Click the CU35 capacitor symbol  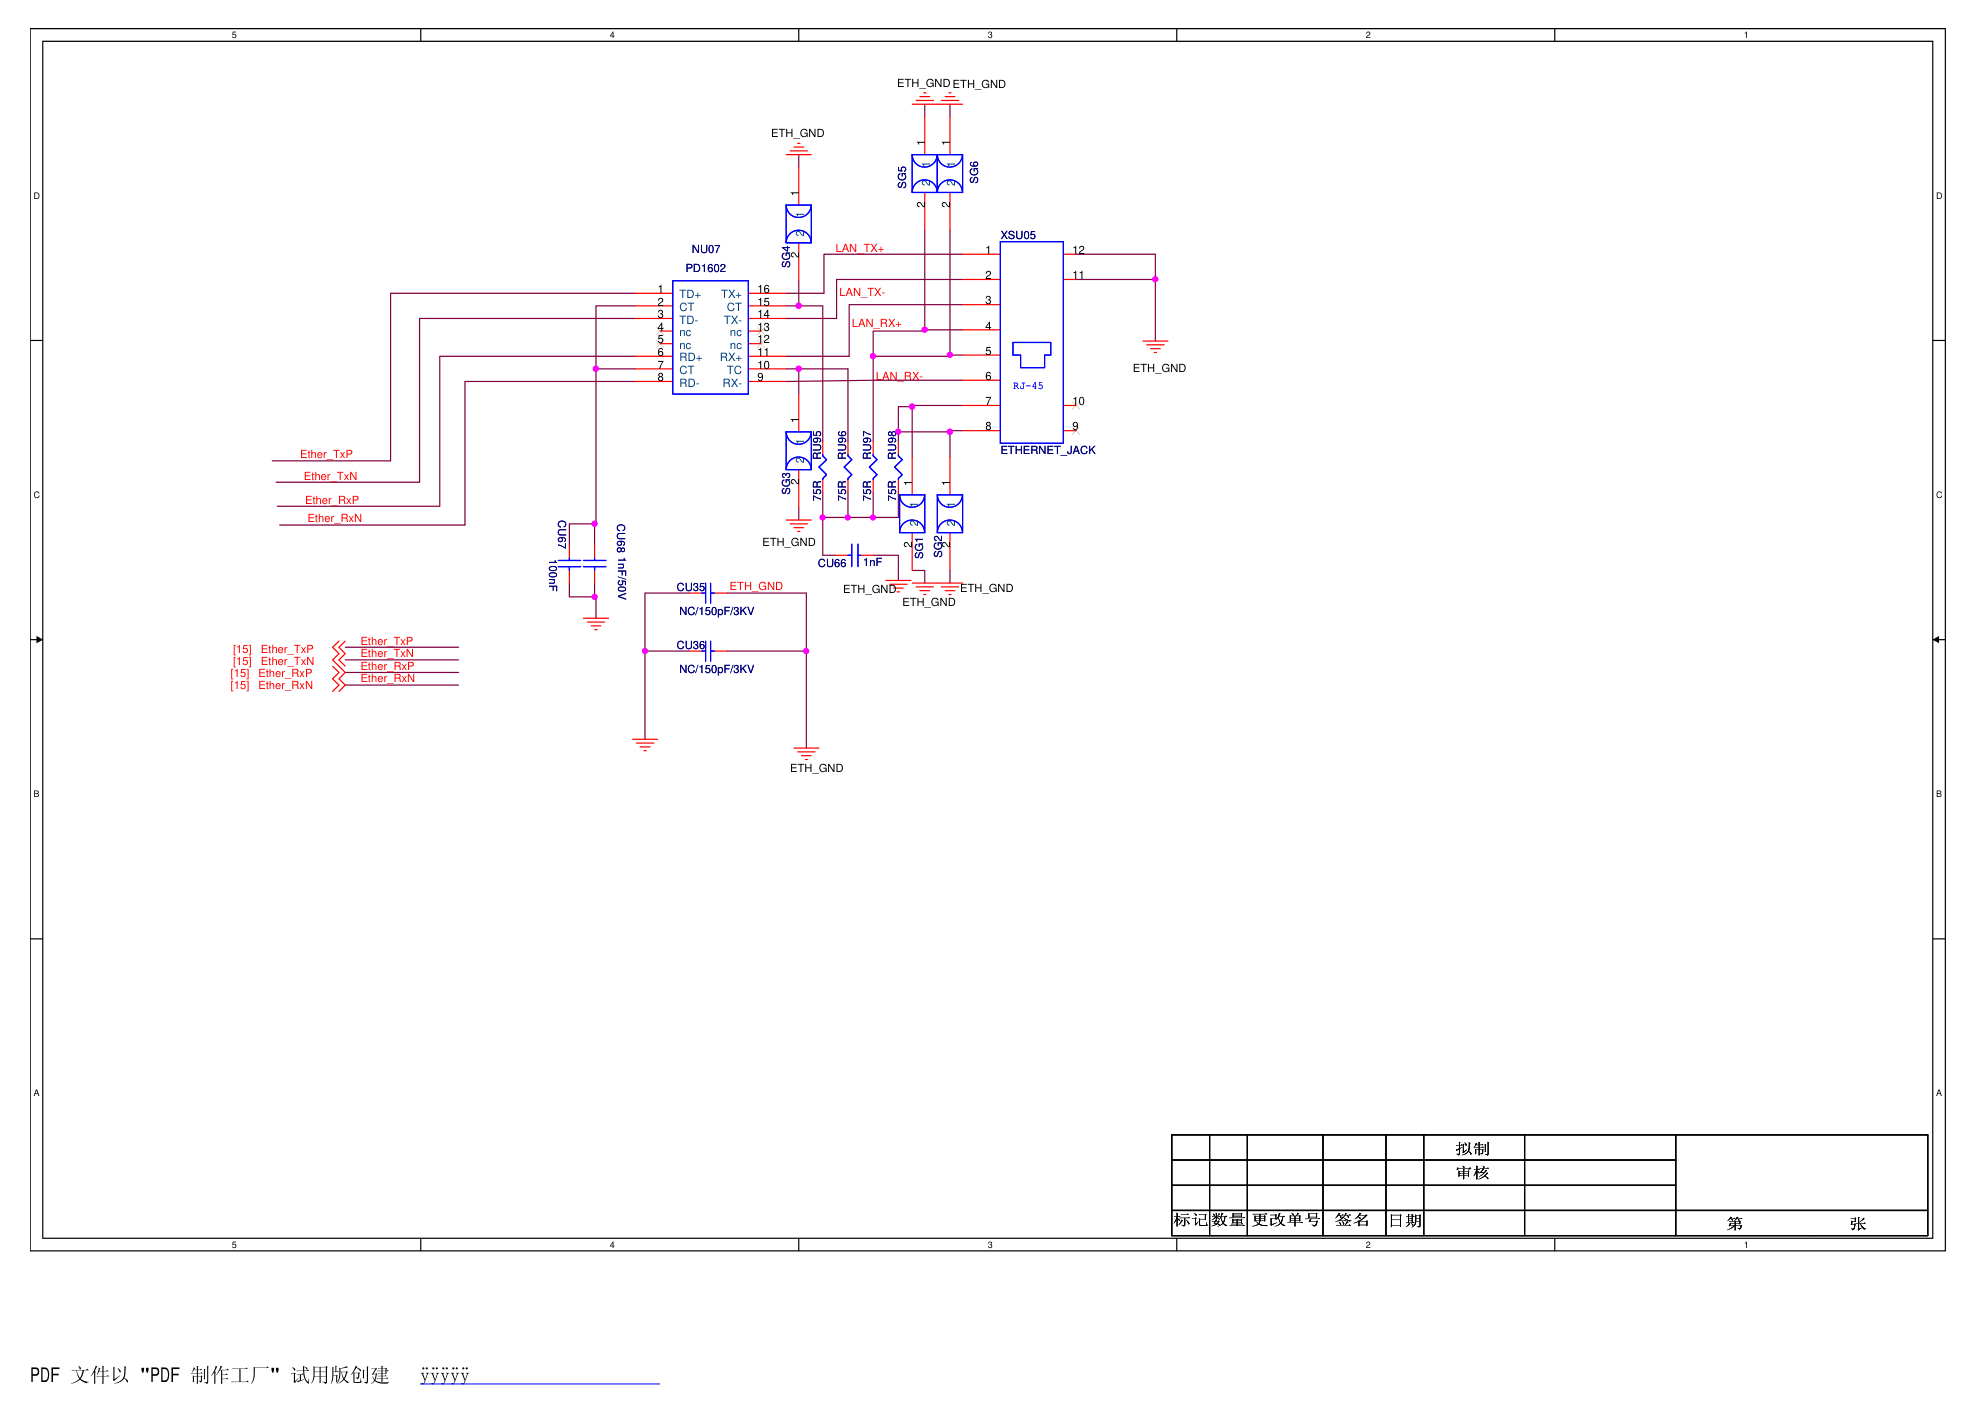coord(709,593)
